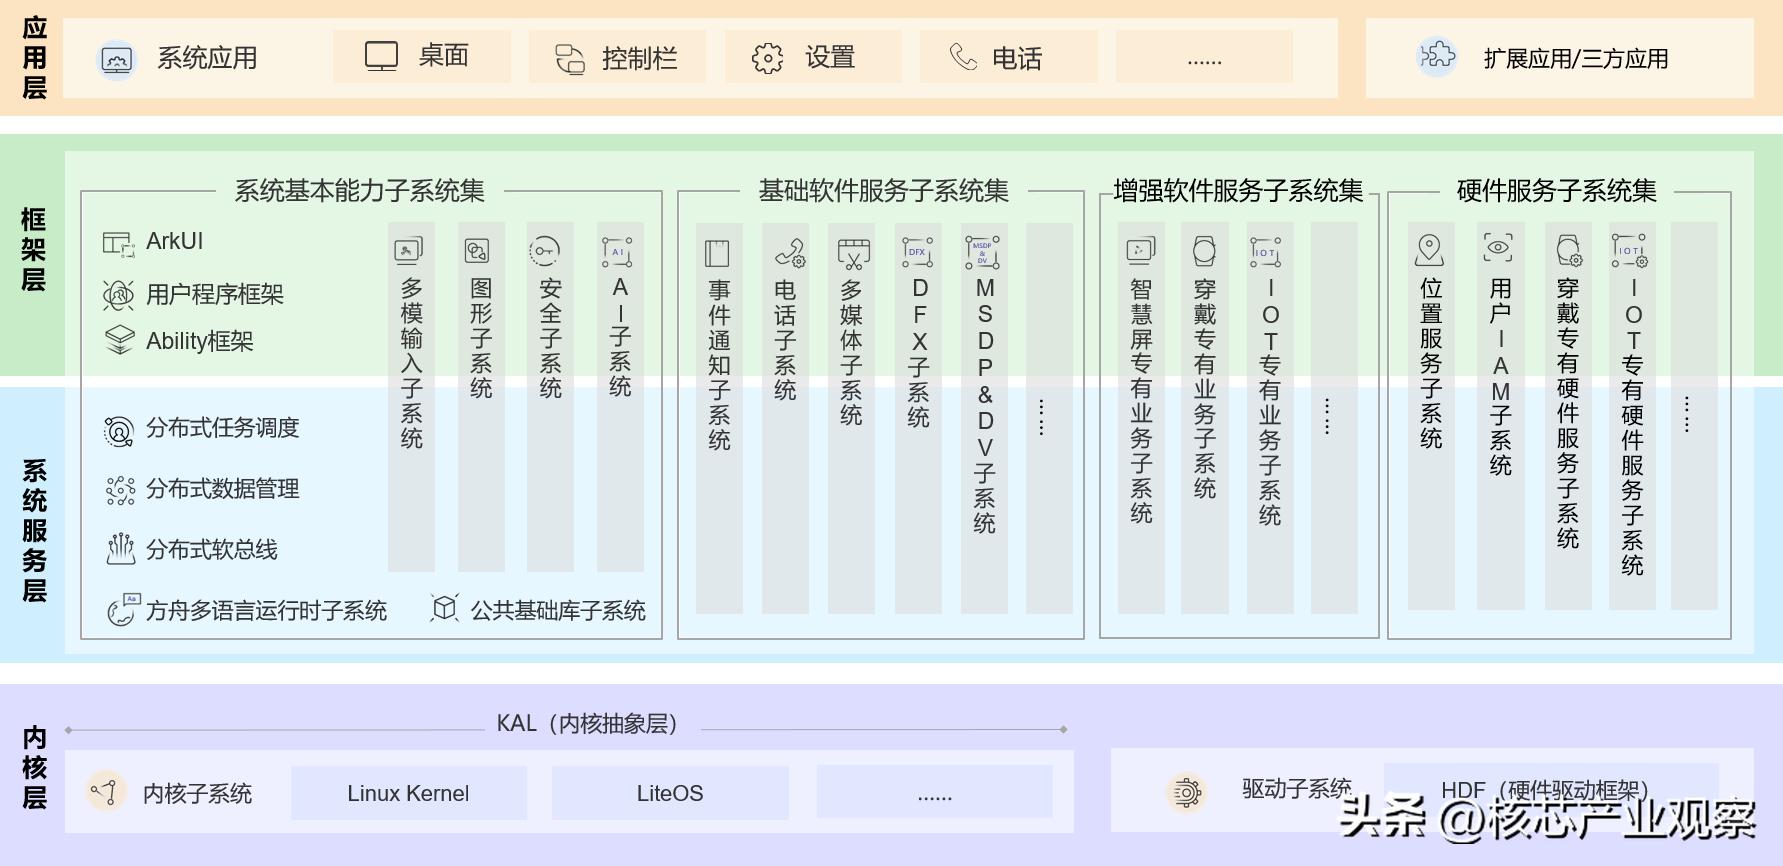Click the 用户IAM子系统 eye icon
Image resolution: width=1783 pixels, height=866 pixels.
coord(1498,247)
